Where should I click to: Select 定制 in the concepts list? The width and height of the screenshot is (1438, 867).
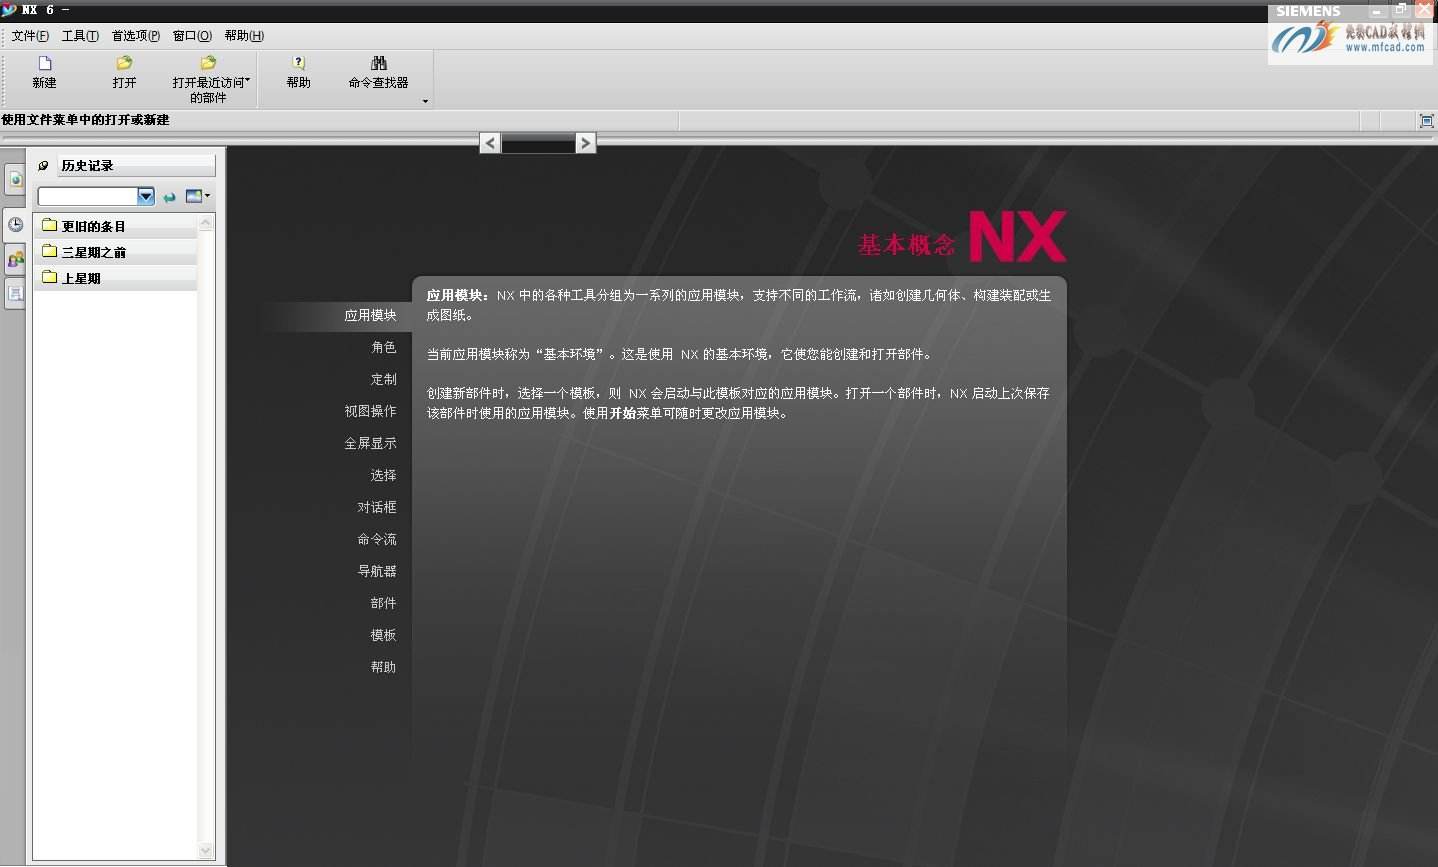pos(383,379)
